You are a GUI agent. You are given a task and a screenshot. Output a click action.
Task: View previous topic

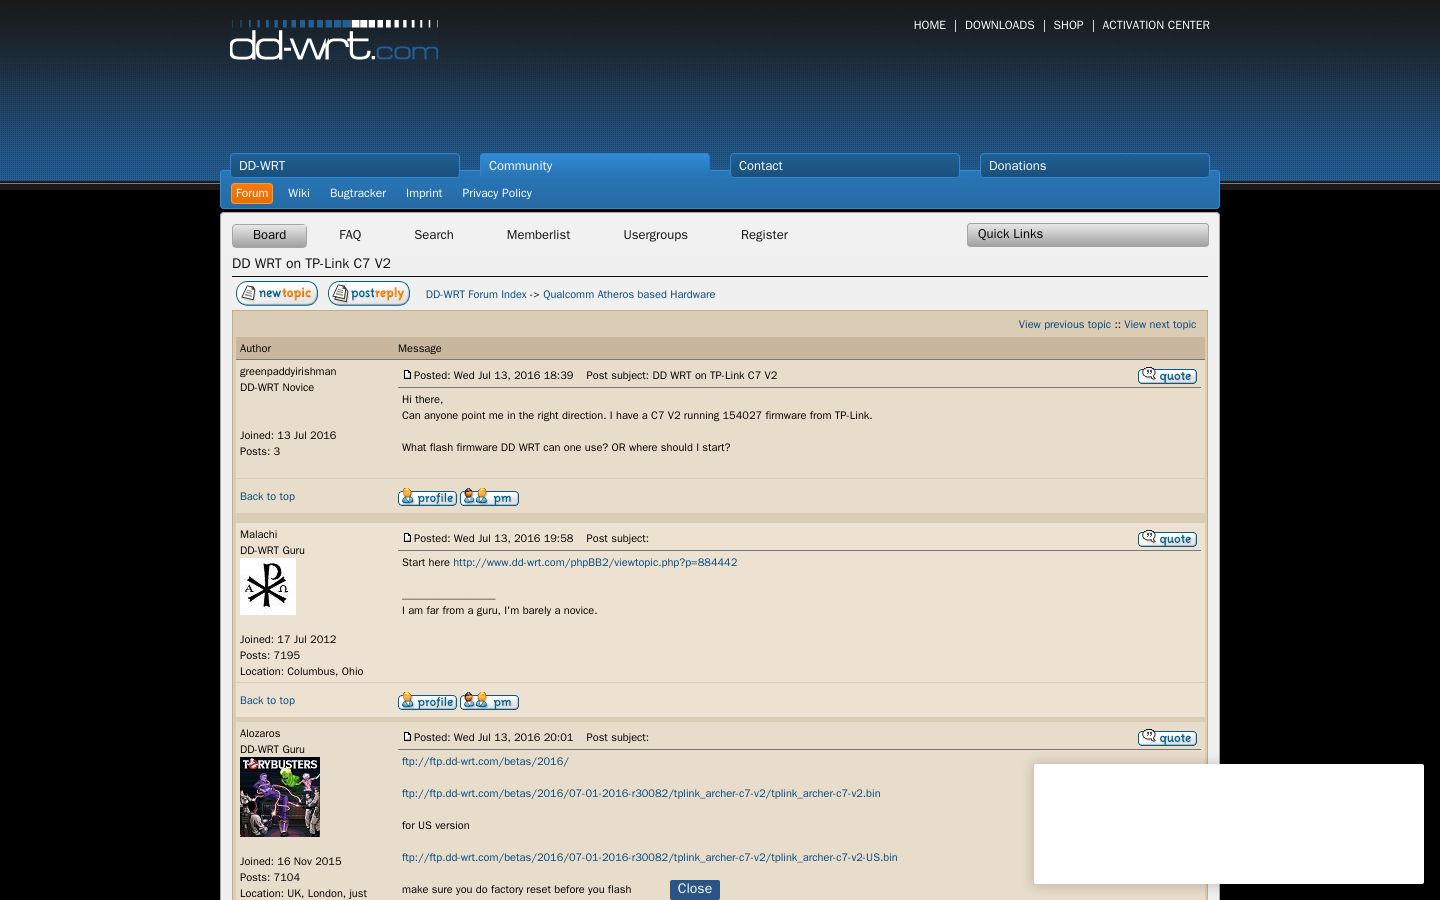point(1064,324)
